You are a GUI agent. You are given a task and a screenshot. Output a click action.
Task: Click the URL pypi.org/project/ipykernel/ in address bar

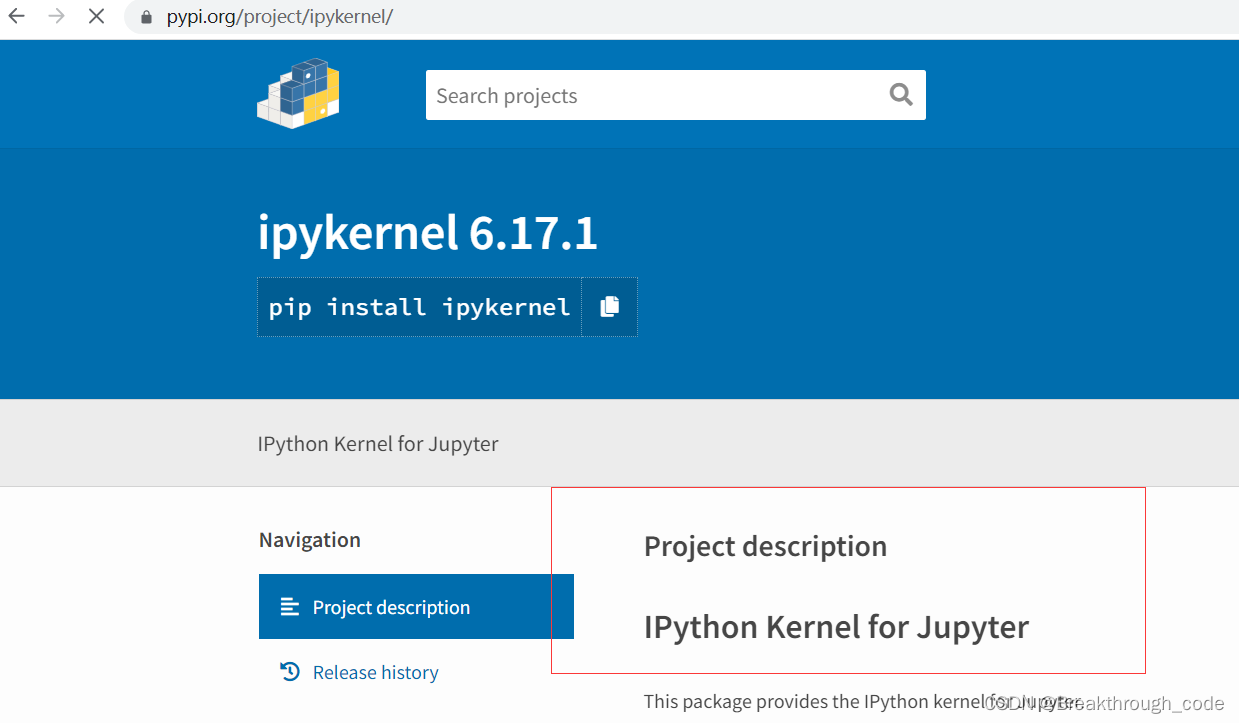(x=280, y=17)
